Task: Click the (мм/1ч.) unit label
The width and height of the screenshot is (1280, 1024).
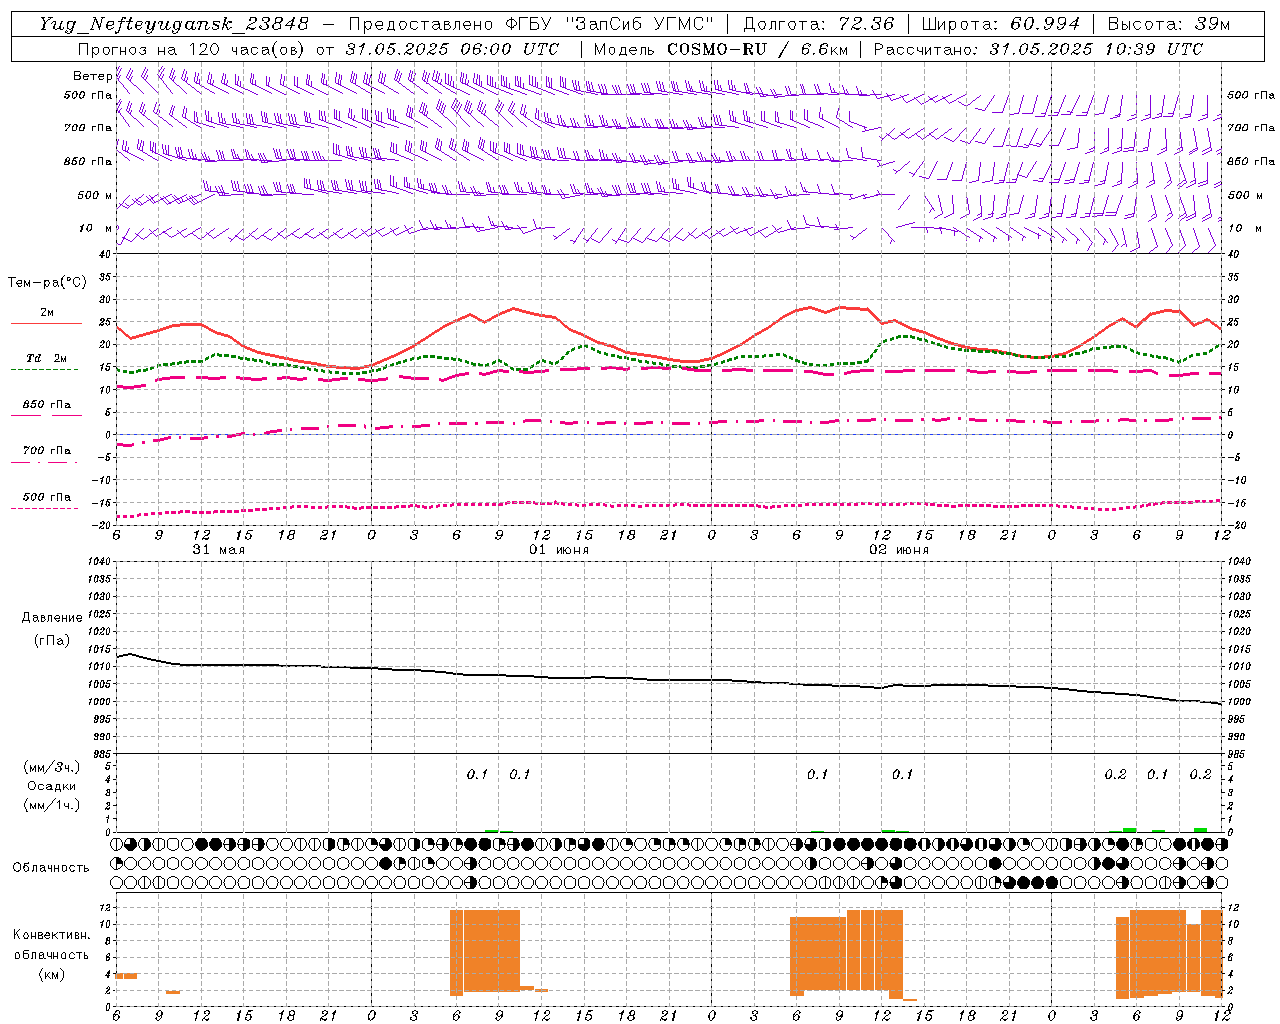Action: tap(52, 805)
